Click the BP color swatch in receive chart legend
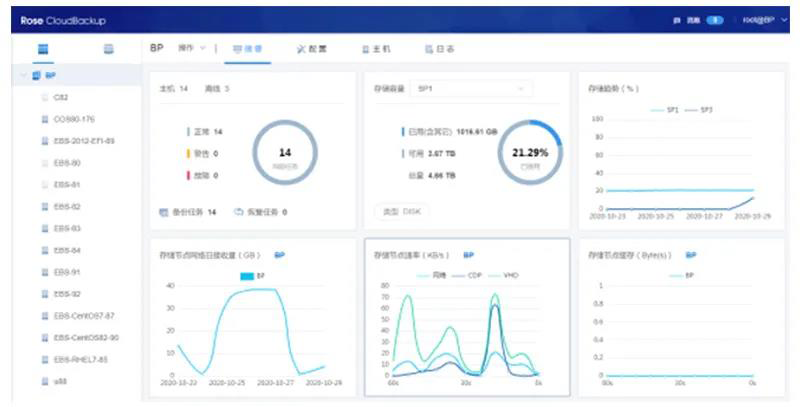 click(247, 275)
